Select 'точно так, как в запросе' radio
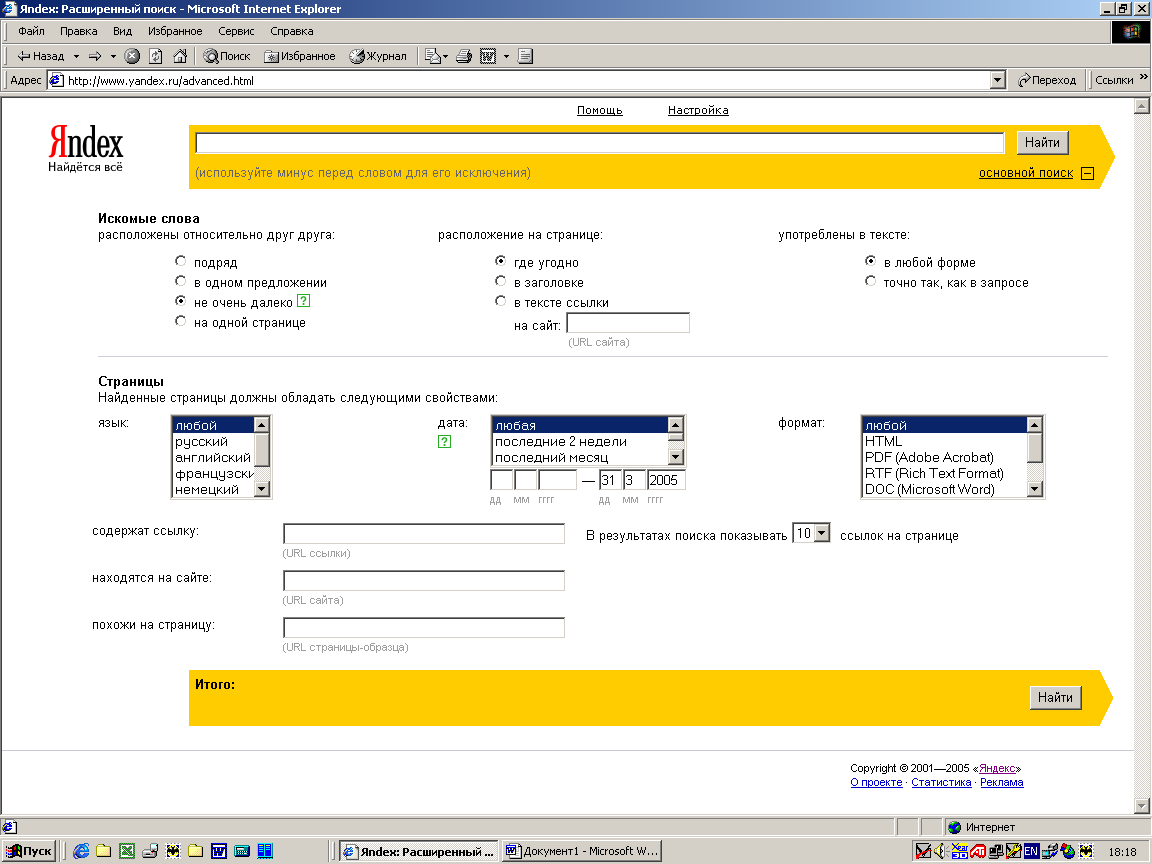The width and height of the screenshot is (1152, 864). click(871, 281)
